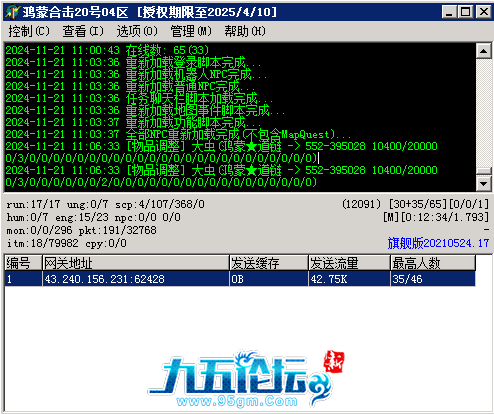494x414 pixels.
Task: Click the 最高人数 column header
Action: (x=433, y=263)
